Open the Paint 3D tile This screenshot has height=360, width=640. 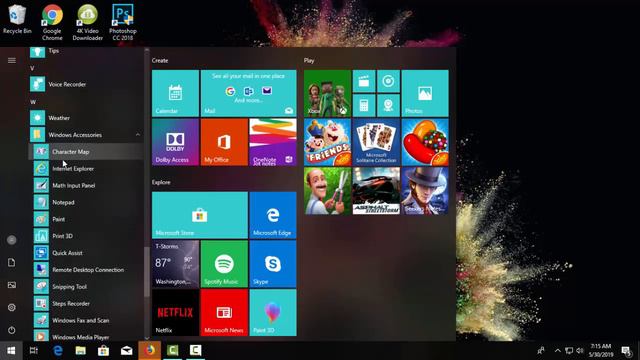[273, 312]
